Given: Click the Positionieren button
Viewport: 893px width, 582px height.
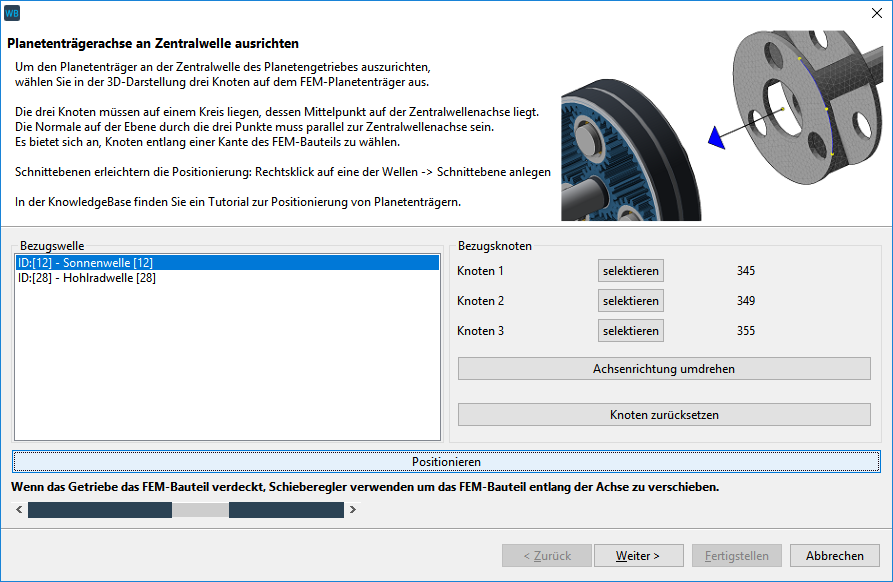Looking at the screenshot, I should click(446, 462).
